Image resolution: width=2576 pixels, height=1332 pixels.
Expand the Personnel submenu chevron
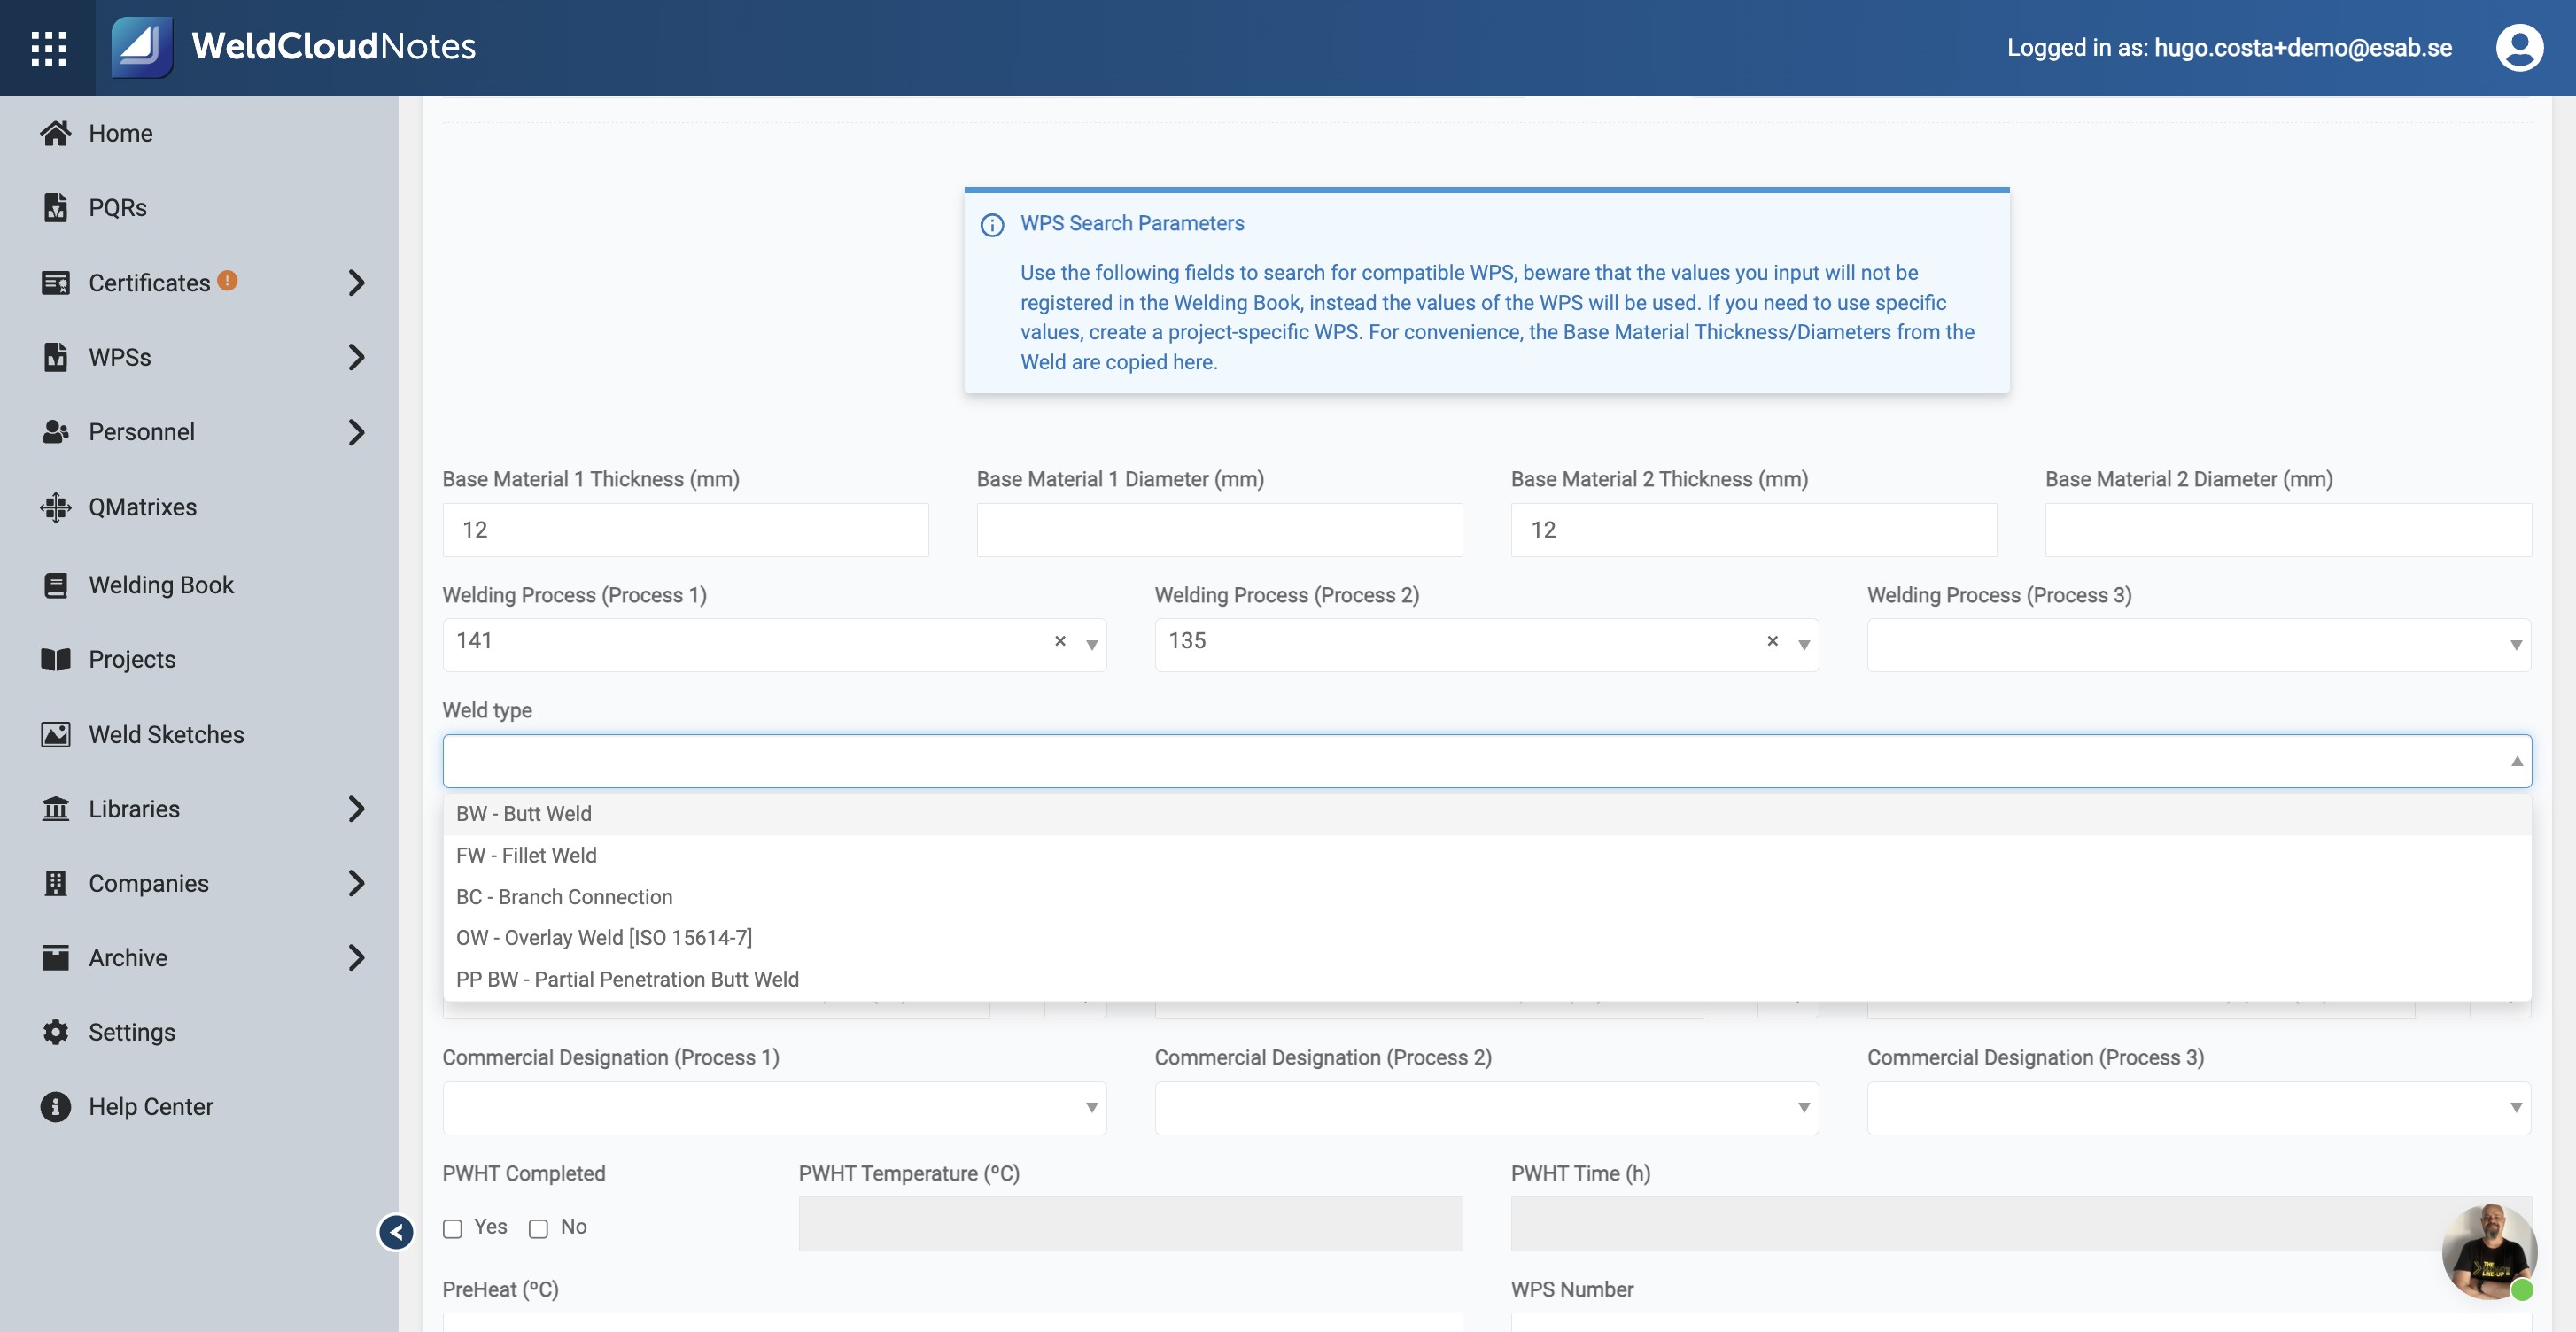point(356,432)
